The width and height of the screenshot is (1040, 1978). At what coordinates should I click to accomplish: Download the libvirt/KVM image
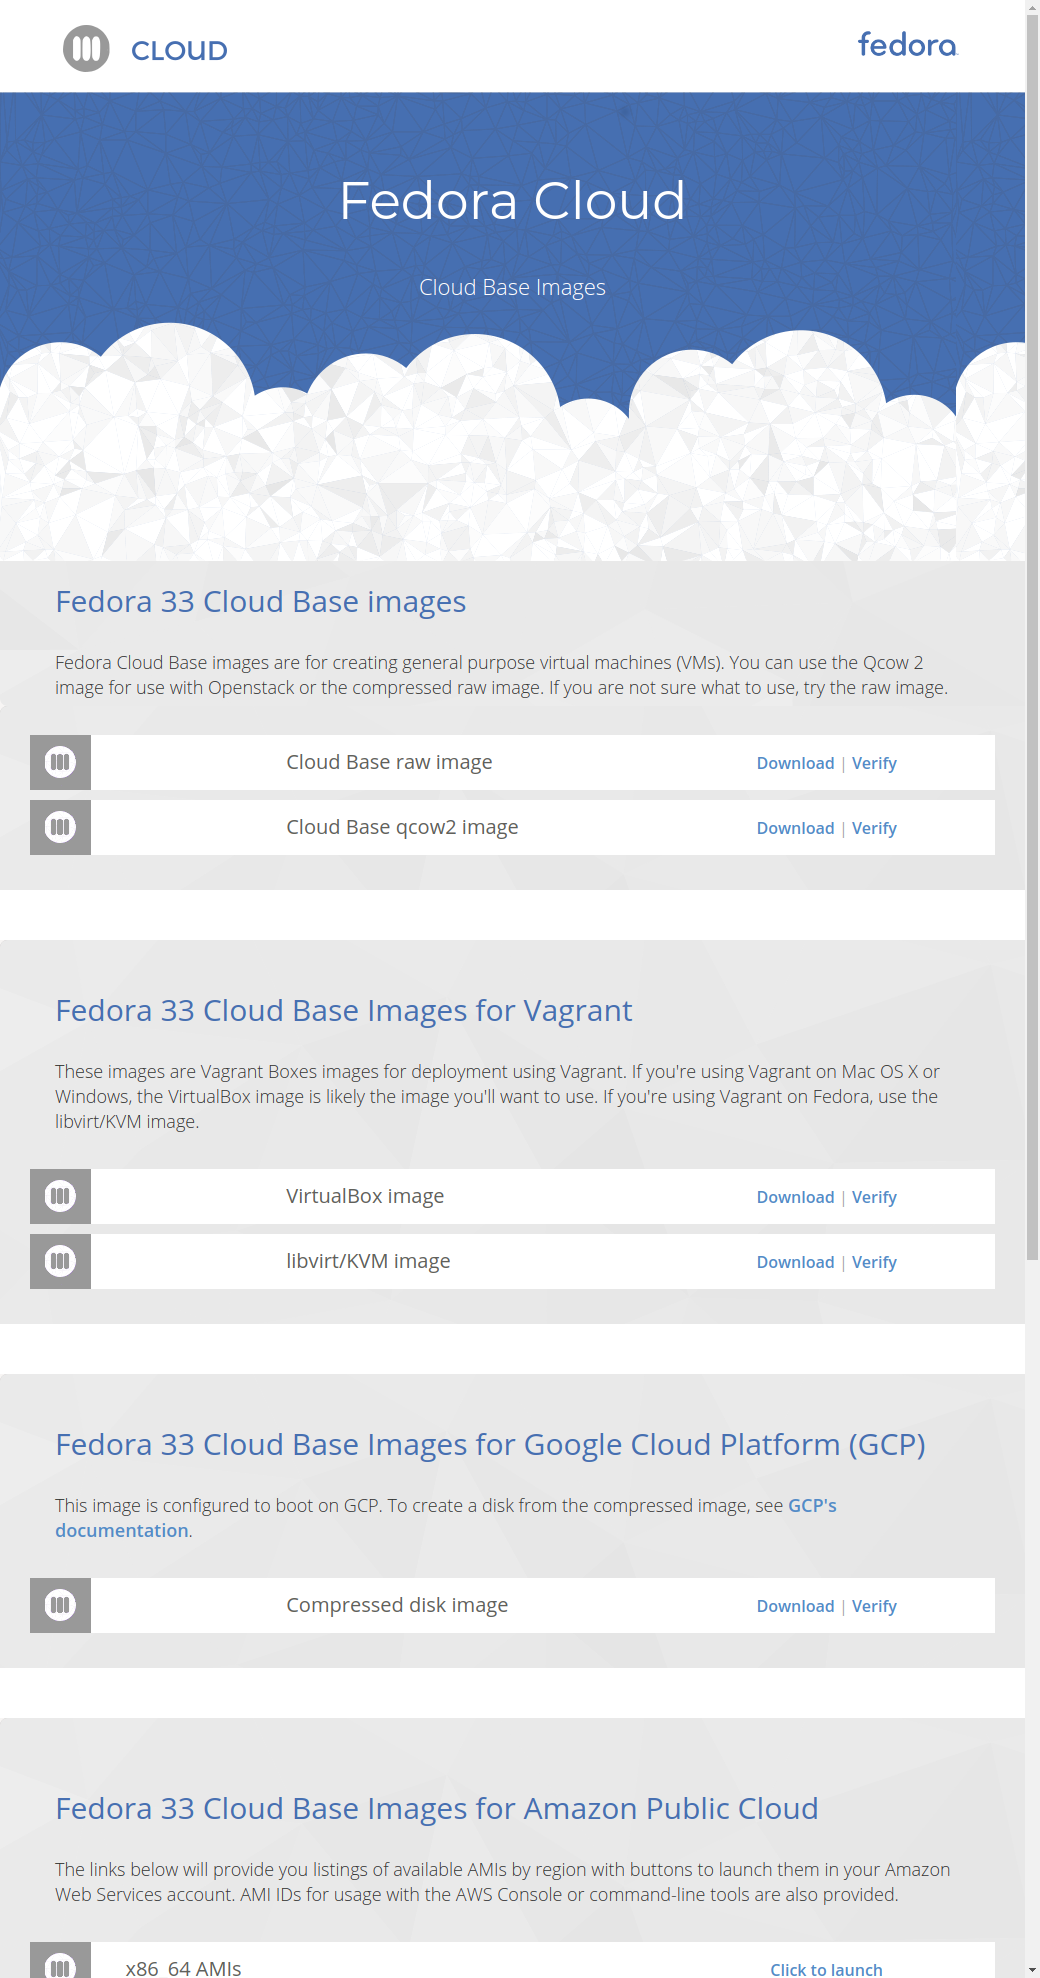pyautogui.click(x=795, y=1262)
